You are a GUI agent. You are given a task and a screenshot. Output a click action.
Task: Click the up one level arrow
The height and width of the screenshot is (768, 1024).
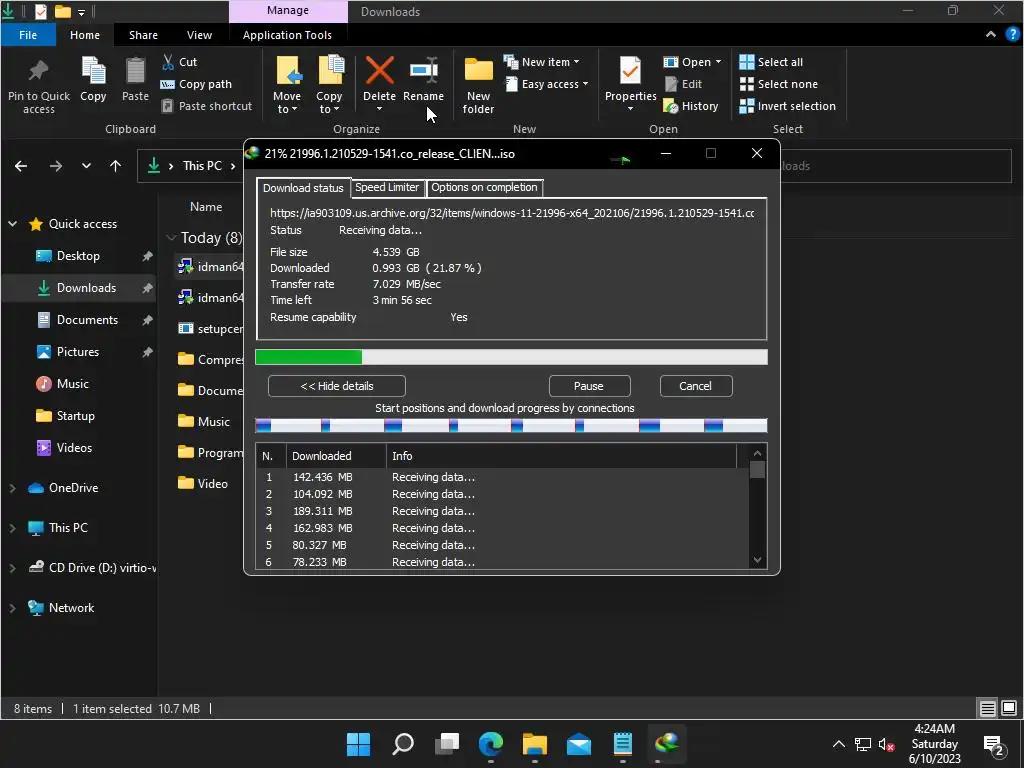116,166
